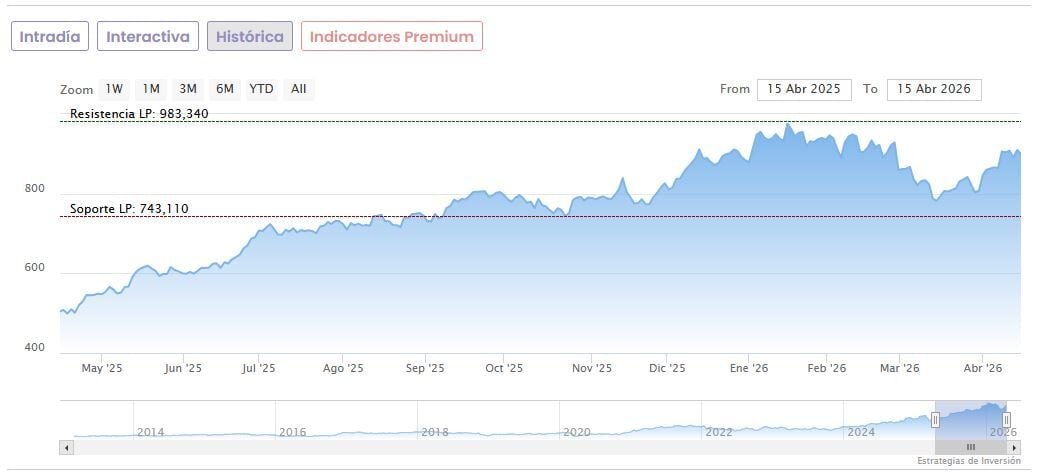Switch to the Intradía tab

click(x=50, y=36)
